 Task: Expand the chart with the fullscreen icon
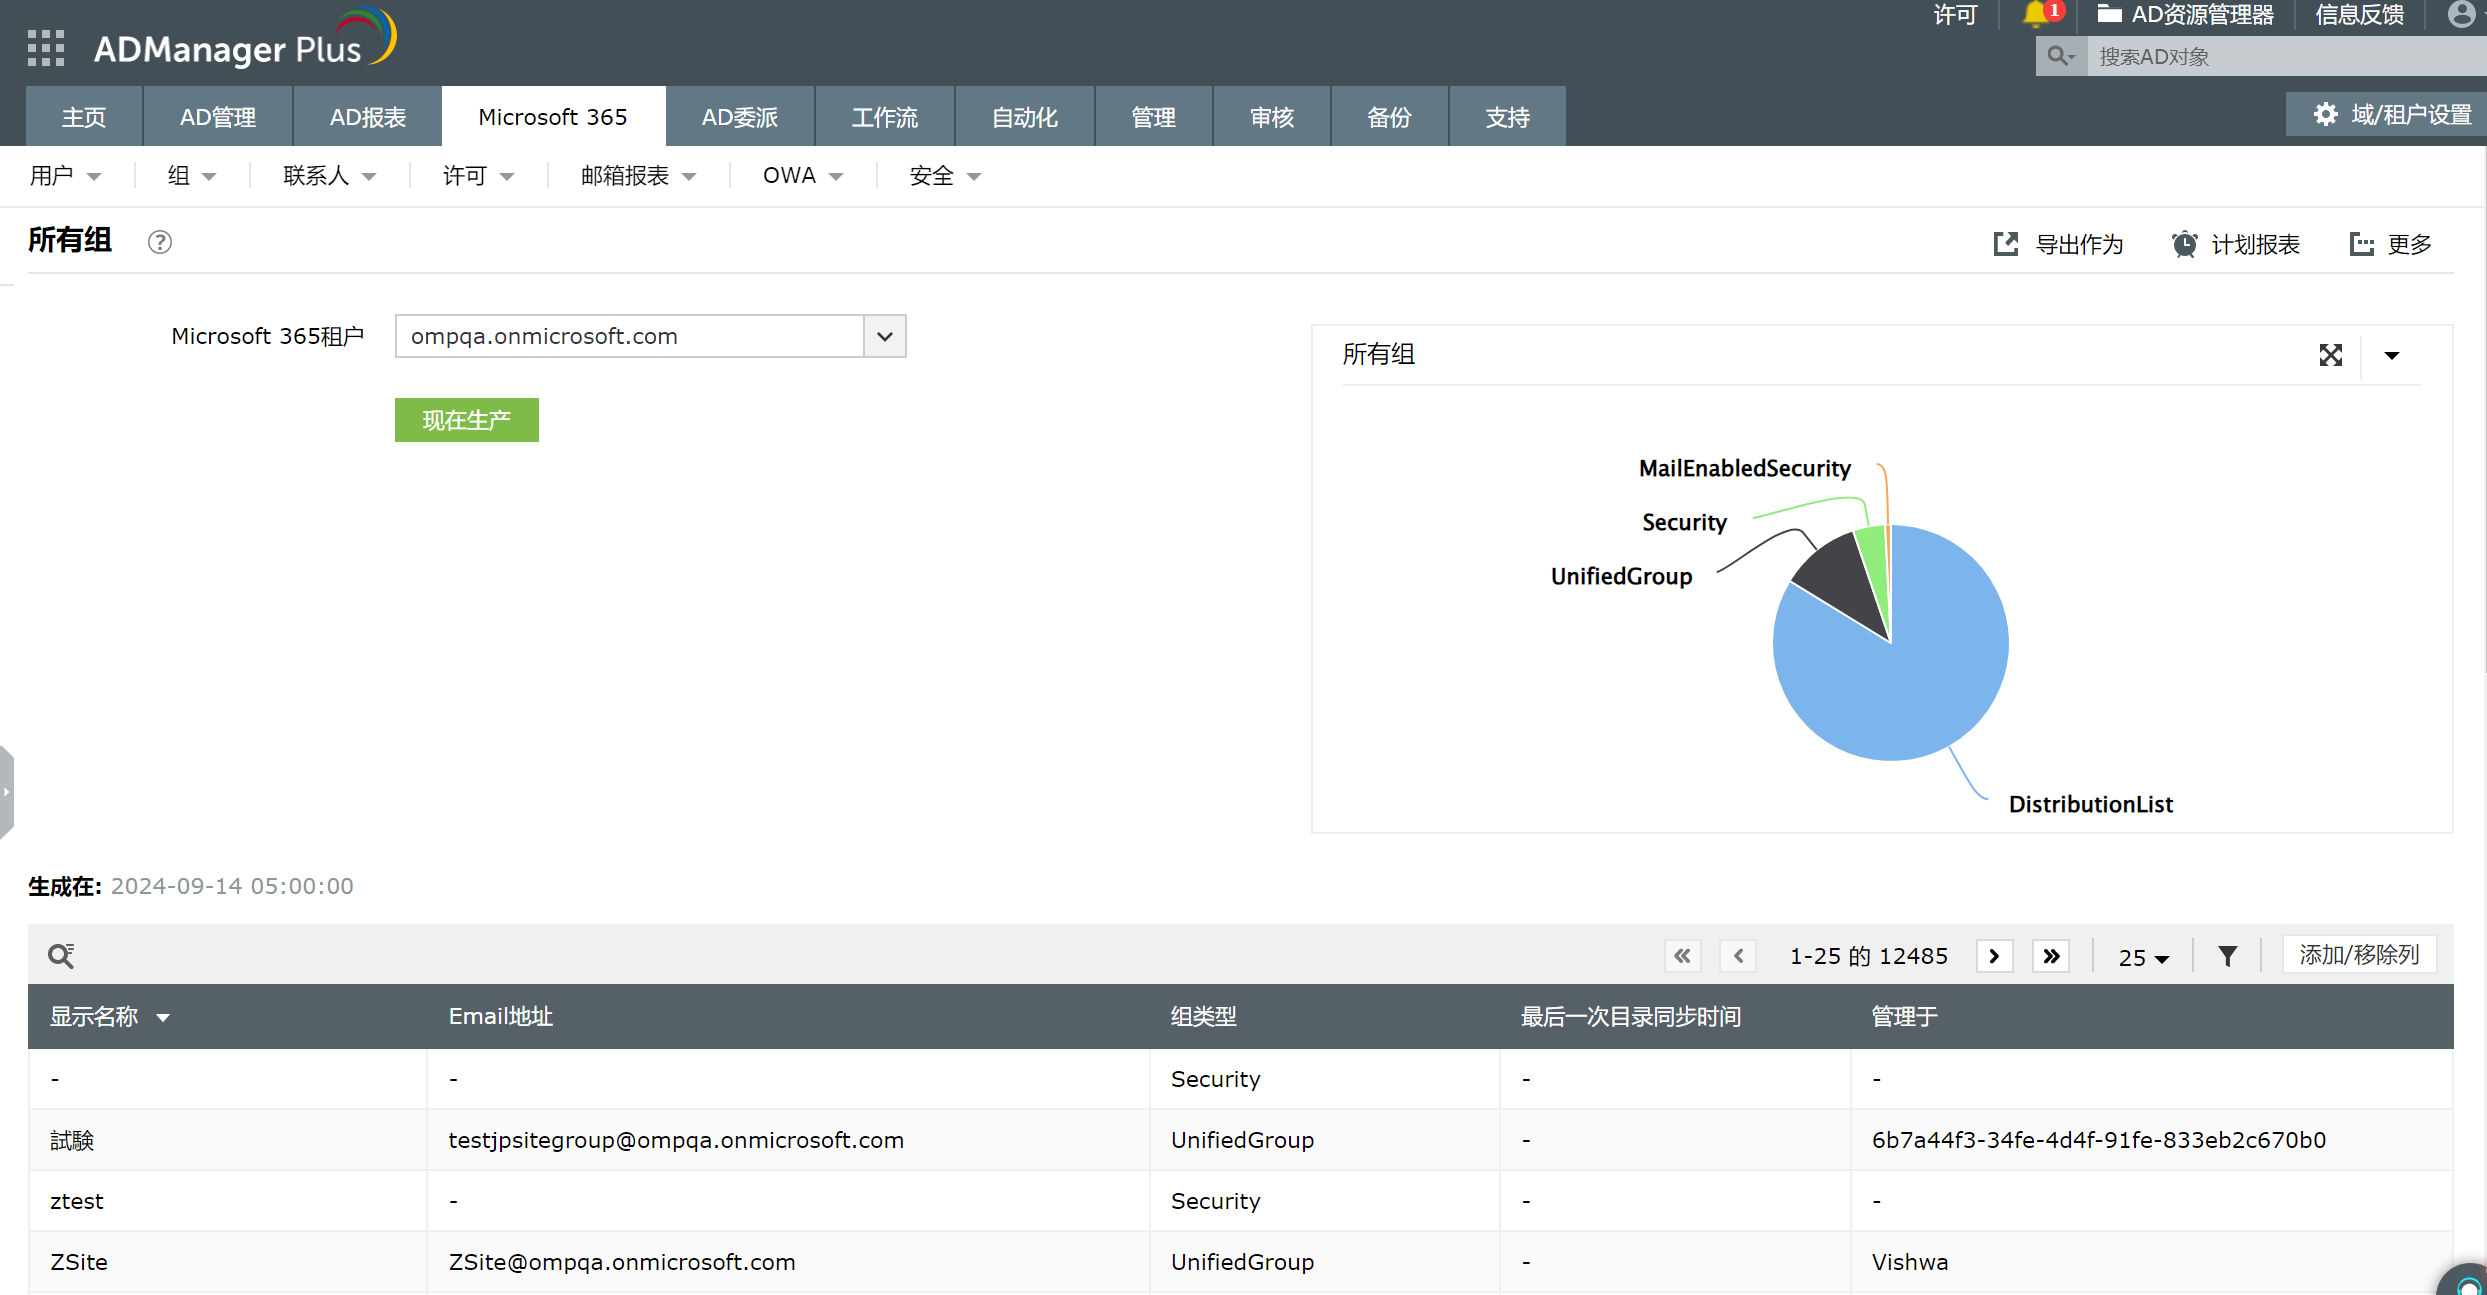(x=2330, y=355)
